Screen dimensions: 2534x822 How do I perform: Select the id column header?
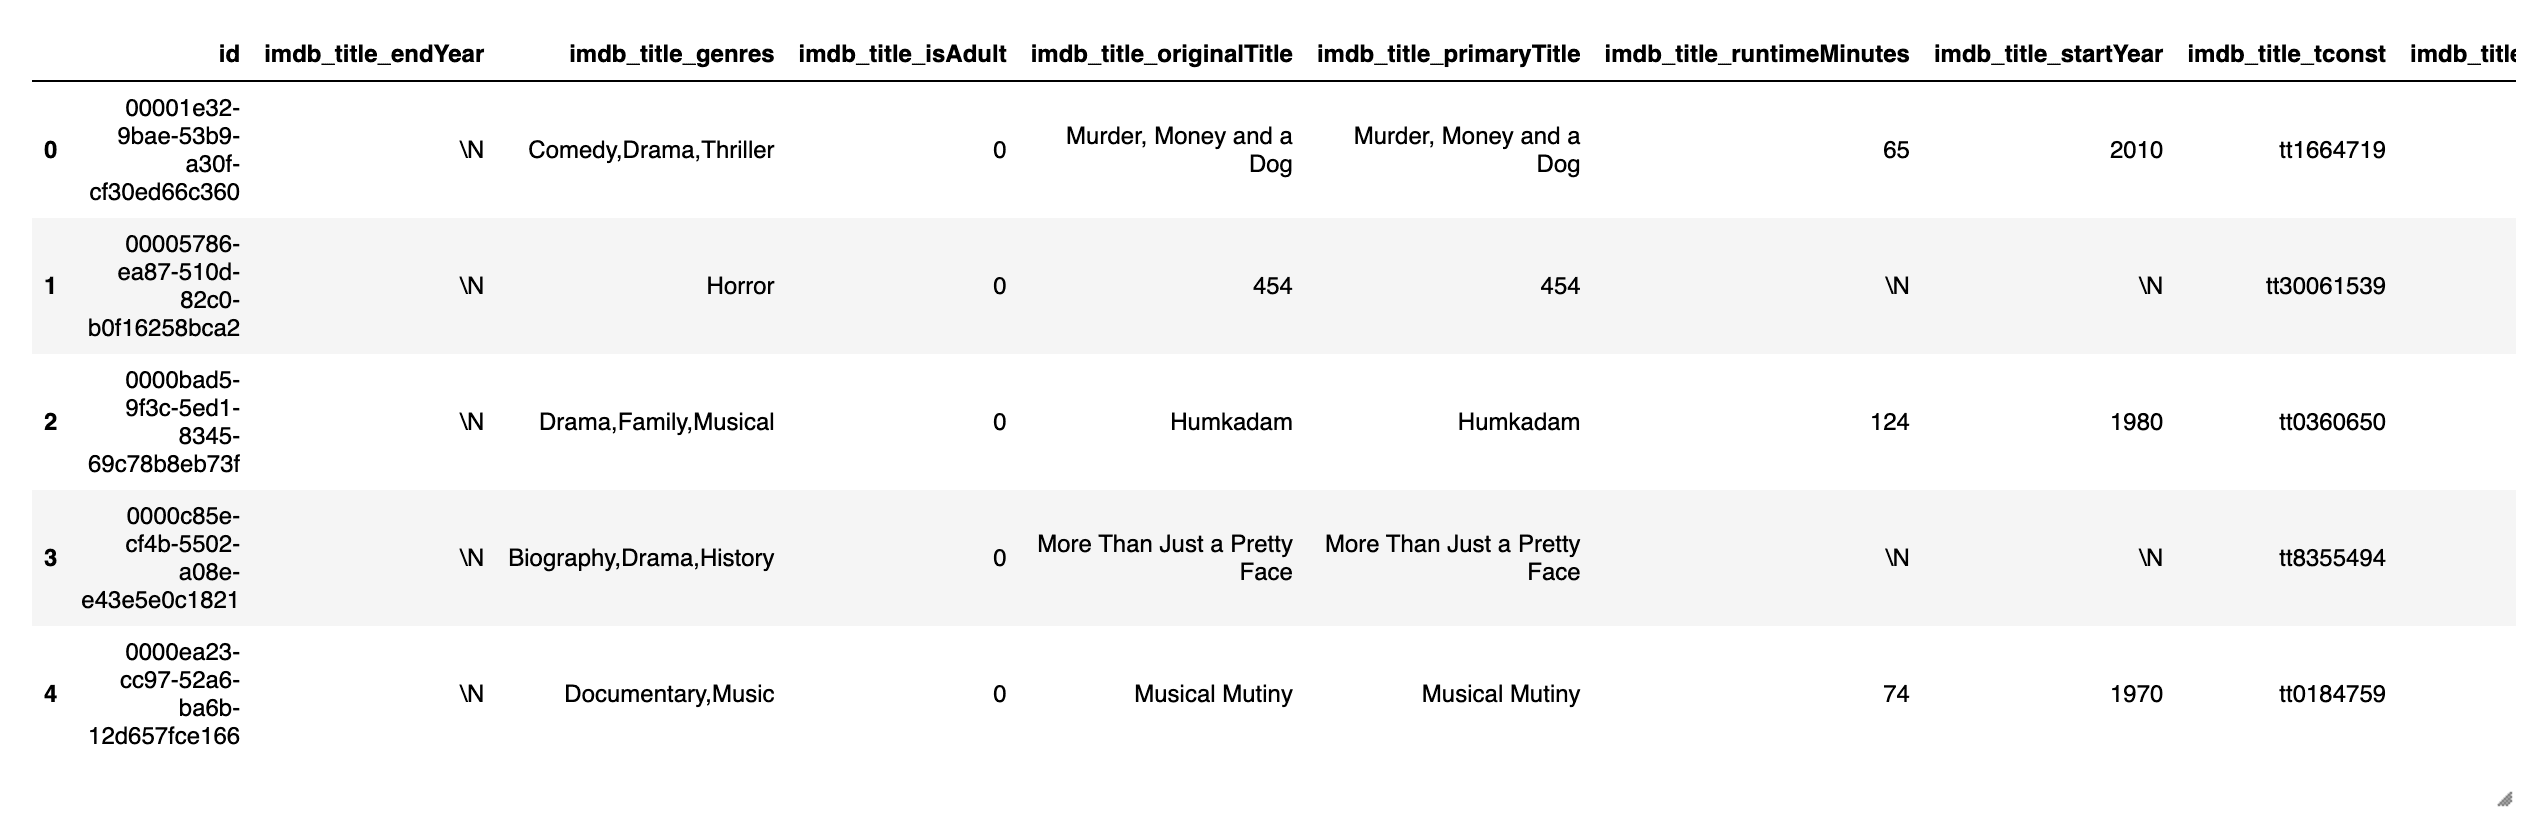(229, 54)
